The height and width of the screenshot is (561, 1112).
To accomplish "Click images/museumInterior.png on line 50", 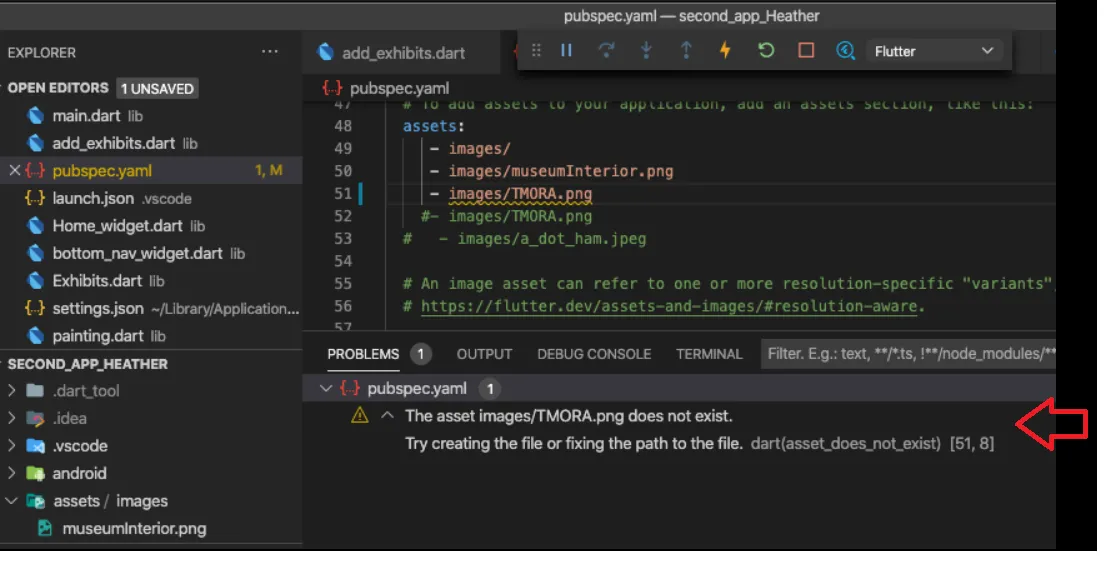I will click(560, 171).
